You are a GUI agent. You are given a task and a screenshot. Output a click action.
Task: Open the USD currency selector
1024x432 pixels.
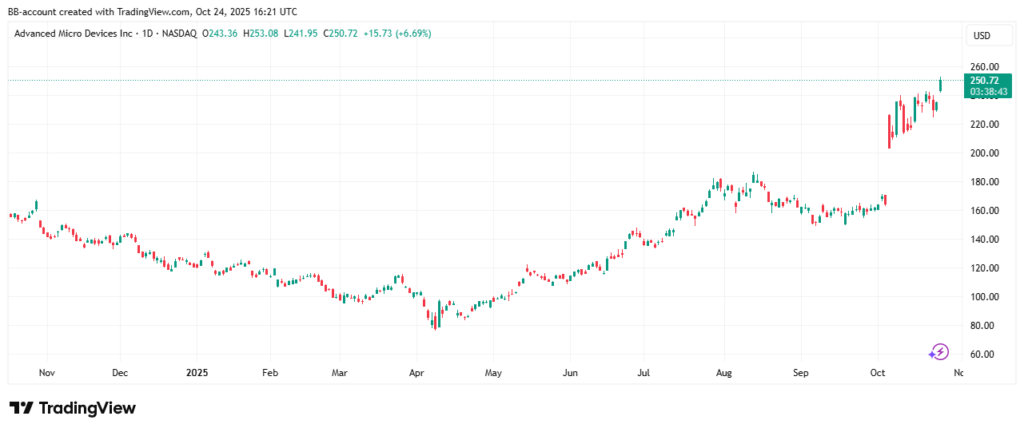pyautogui.click(x=980, y=36)
